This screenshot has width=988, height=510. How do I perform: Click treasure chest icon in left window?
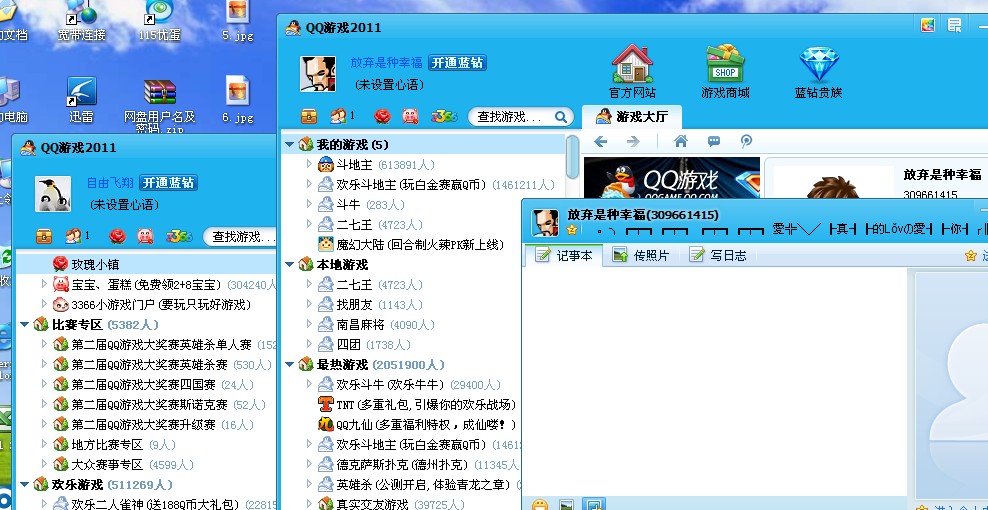click(43, 236)
